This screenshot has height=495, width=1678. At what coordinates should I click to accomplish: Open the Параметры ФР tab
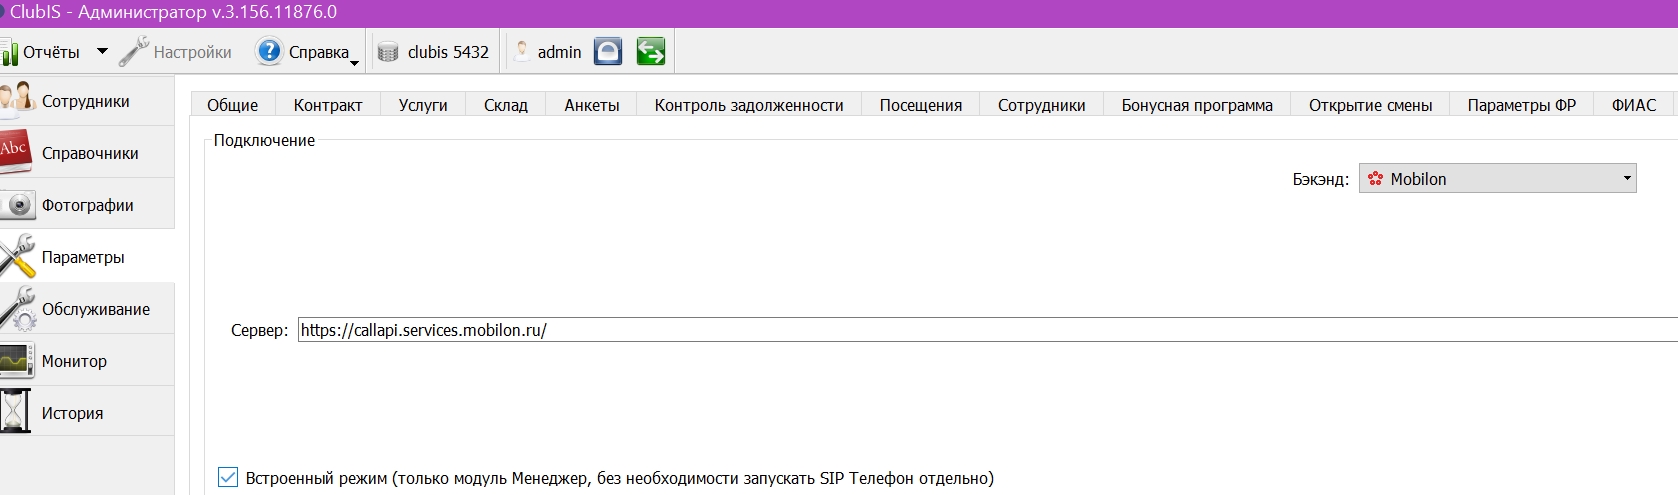click(x=1521, y=105)
